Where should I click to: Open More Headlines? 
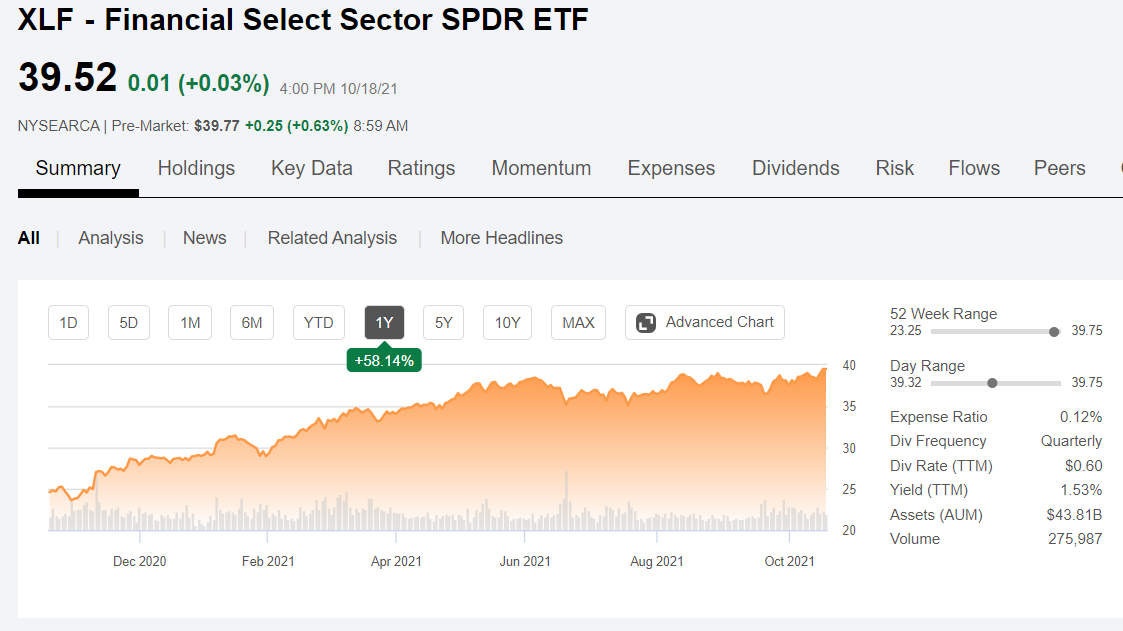click(x=501, y=238)
